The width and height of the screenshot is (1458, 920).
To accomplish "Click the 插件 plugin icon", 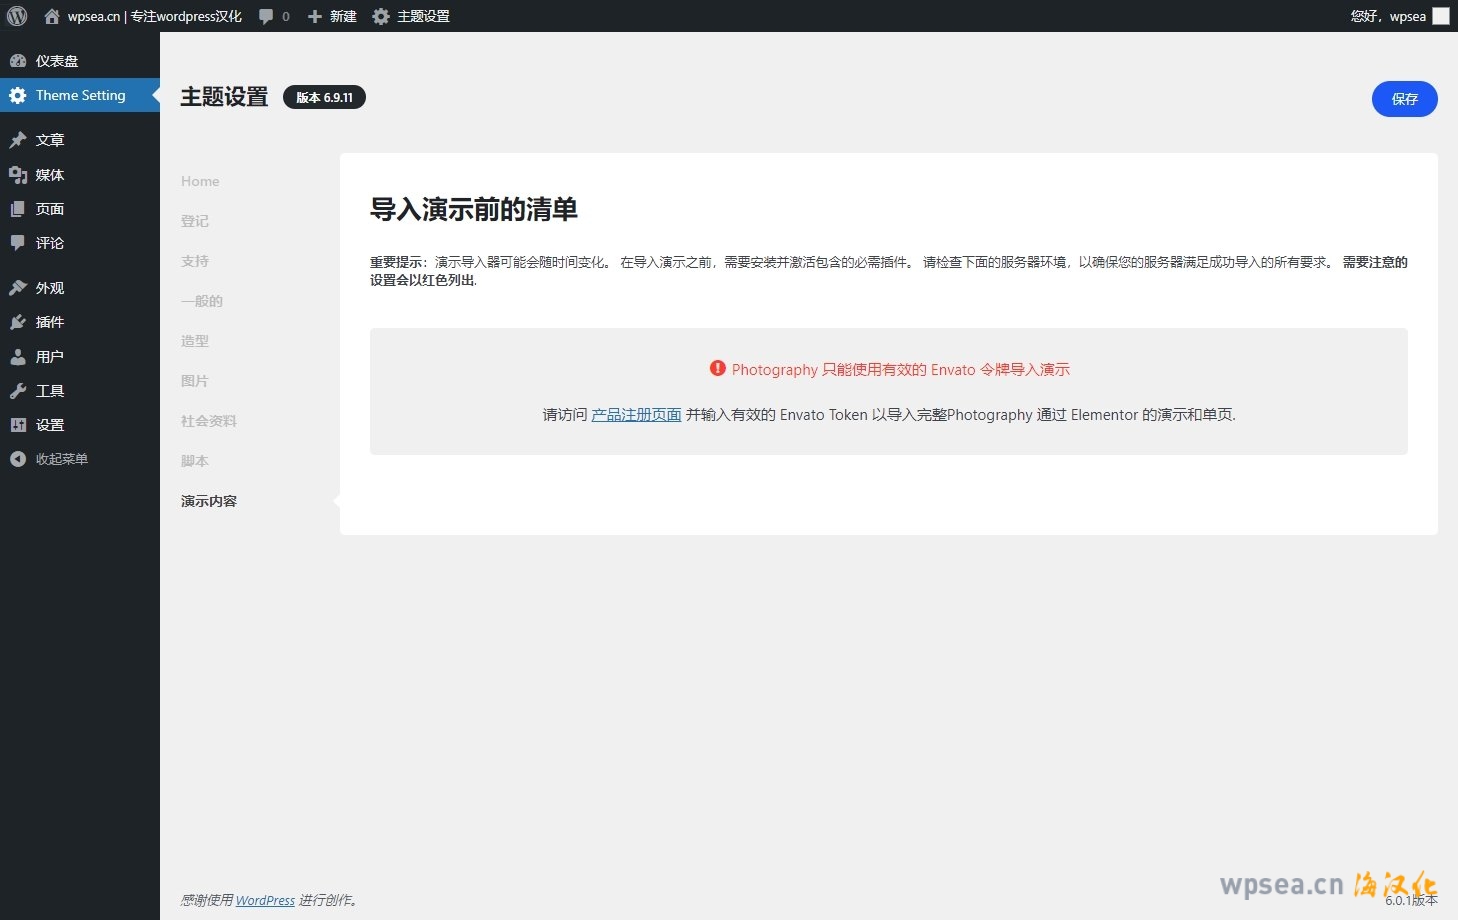I will pos(18,322).
